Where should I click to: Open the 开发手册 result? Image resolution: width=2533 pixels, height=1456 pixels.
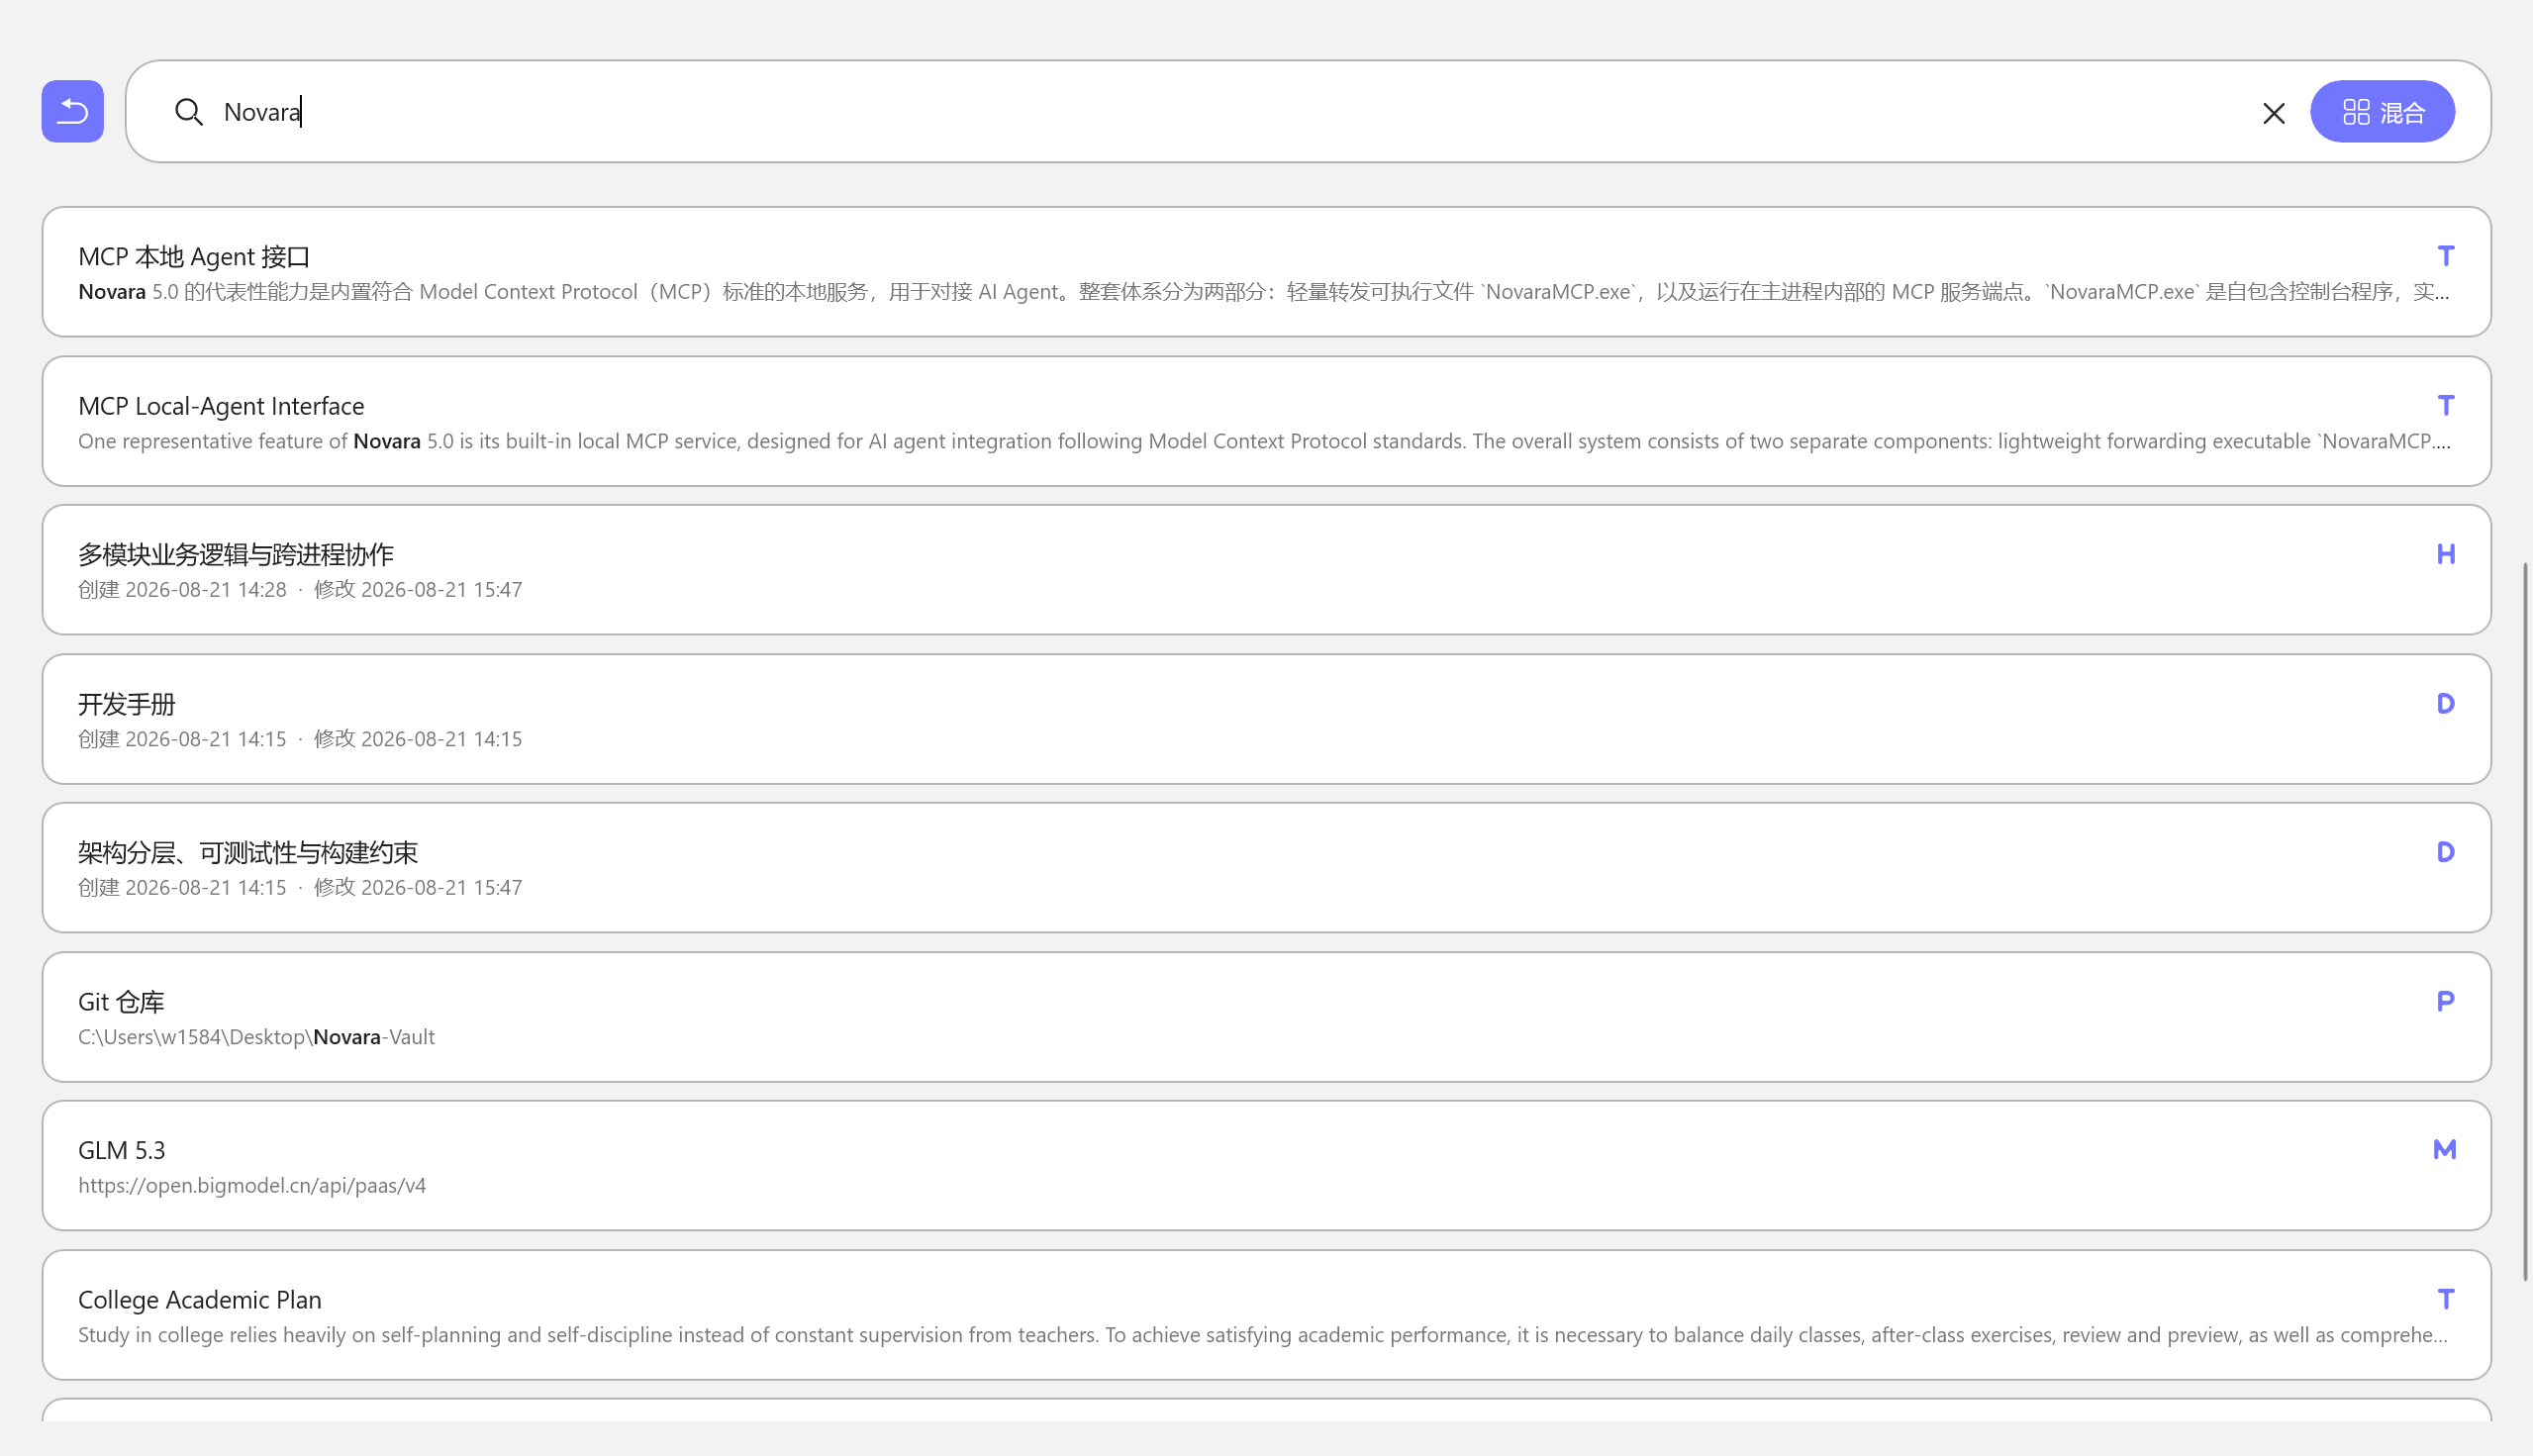tap(1266, 719)
